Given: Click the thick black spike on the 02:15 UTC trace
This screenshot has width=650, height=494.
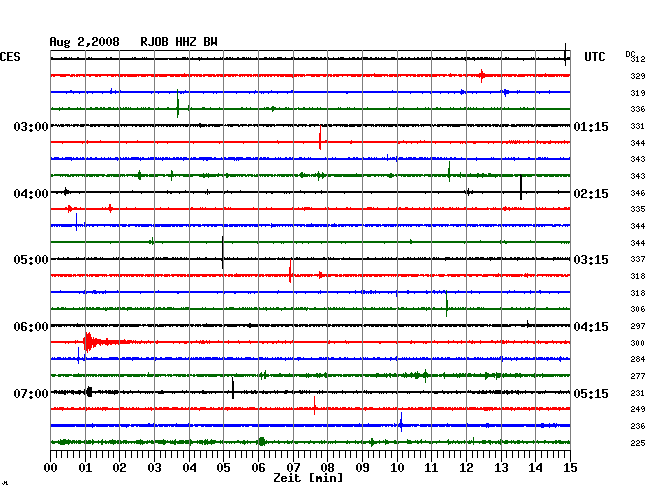Looking at the screenshot, I should [x=521, y=187].
